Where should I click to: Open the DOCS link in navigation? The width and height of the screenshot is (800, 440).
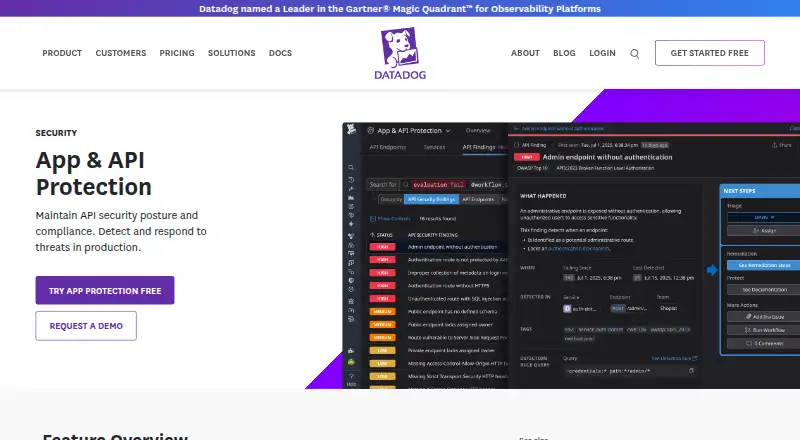tap(281, 53)
